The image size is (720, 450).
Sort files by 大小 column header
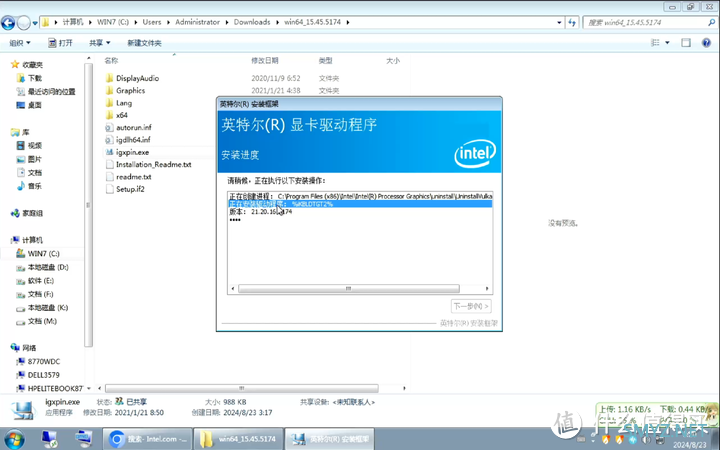pyautogui.click(x=393, y=61)
